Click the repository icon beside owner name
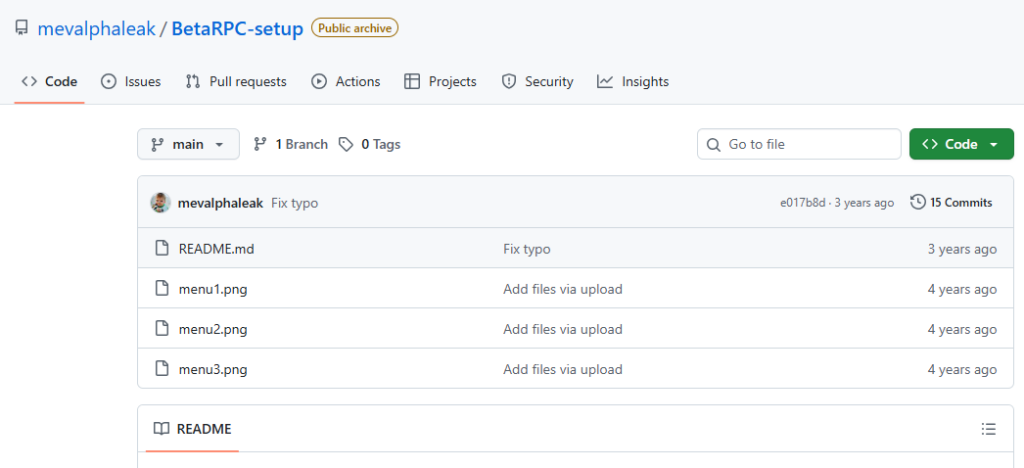The height and width of the screenshot is (468, 1024). [x=21, y=29]
